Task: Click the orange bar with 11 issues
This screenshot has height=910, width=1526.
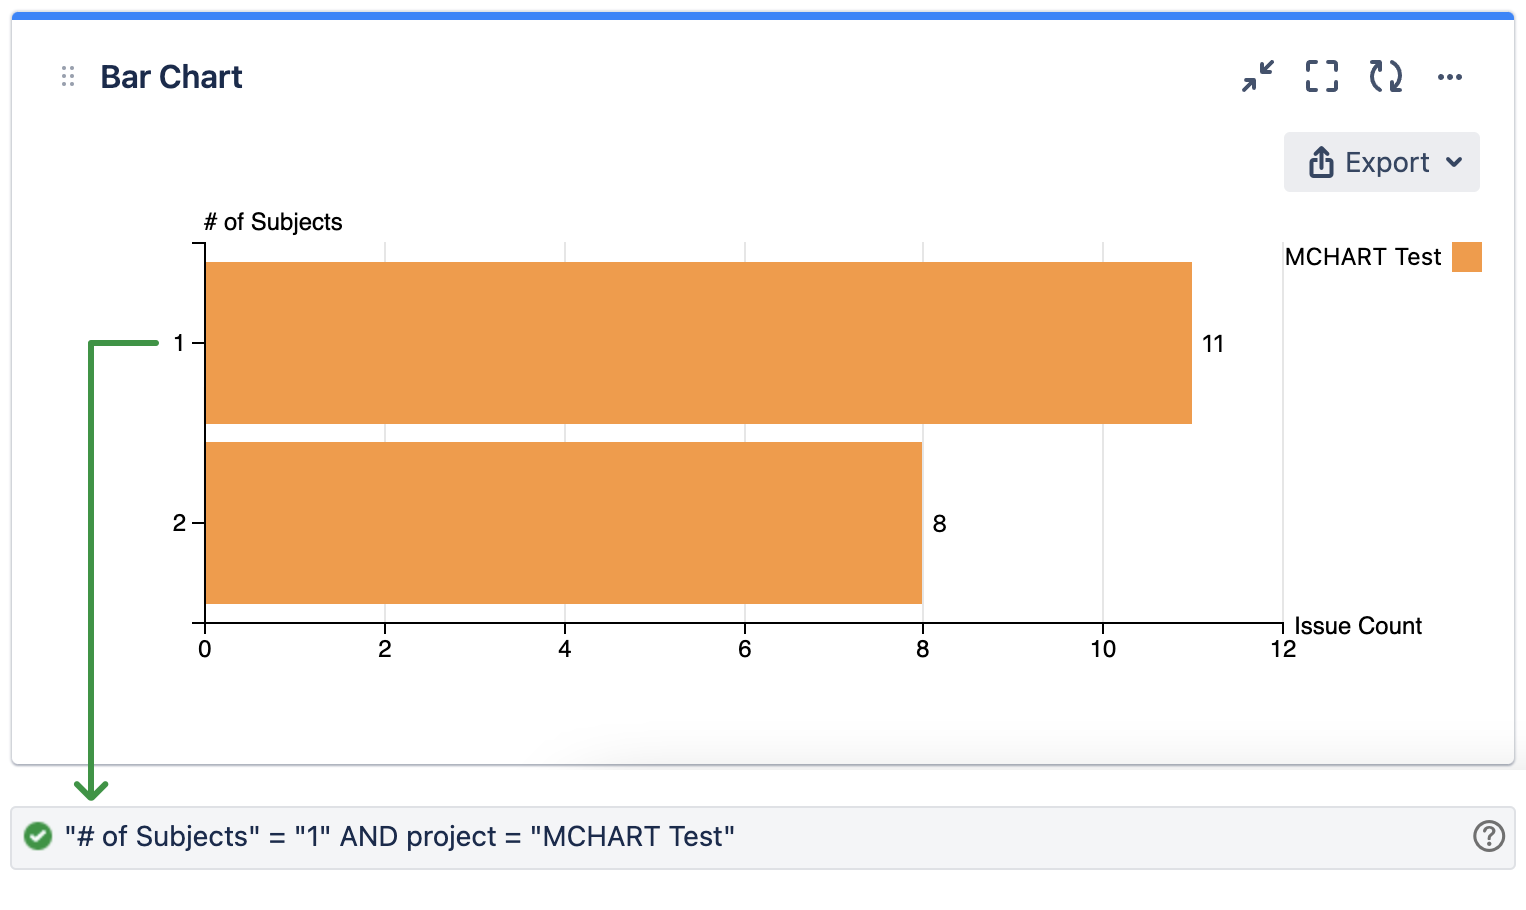Action: click(698, 343)
